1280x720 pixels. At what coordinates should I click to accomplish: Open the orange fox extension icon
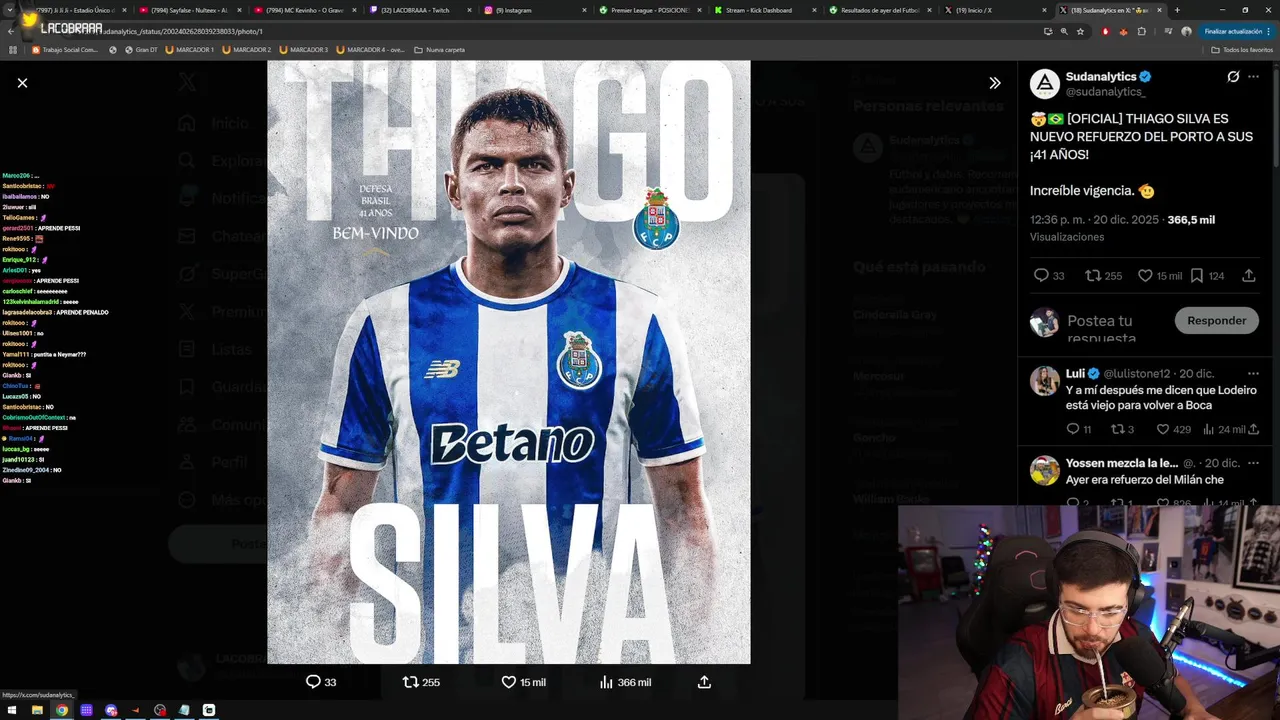1125,31
